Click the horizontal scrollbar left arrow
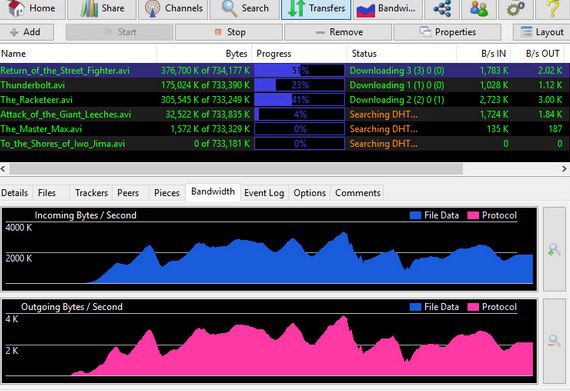Viewport: 570px width, 391px height. point(3,169)
